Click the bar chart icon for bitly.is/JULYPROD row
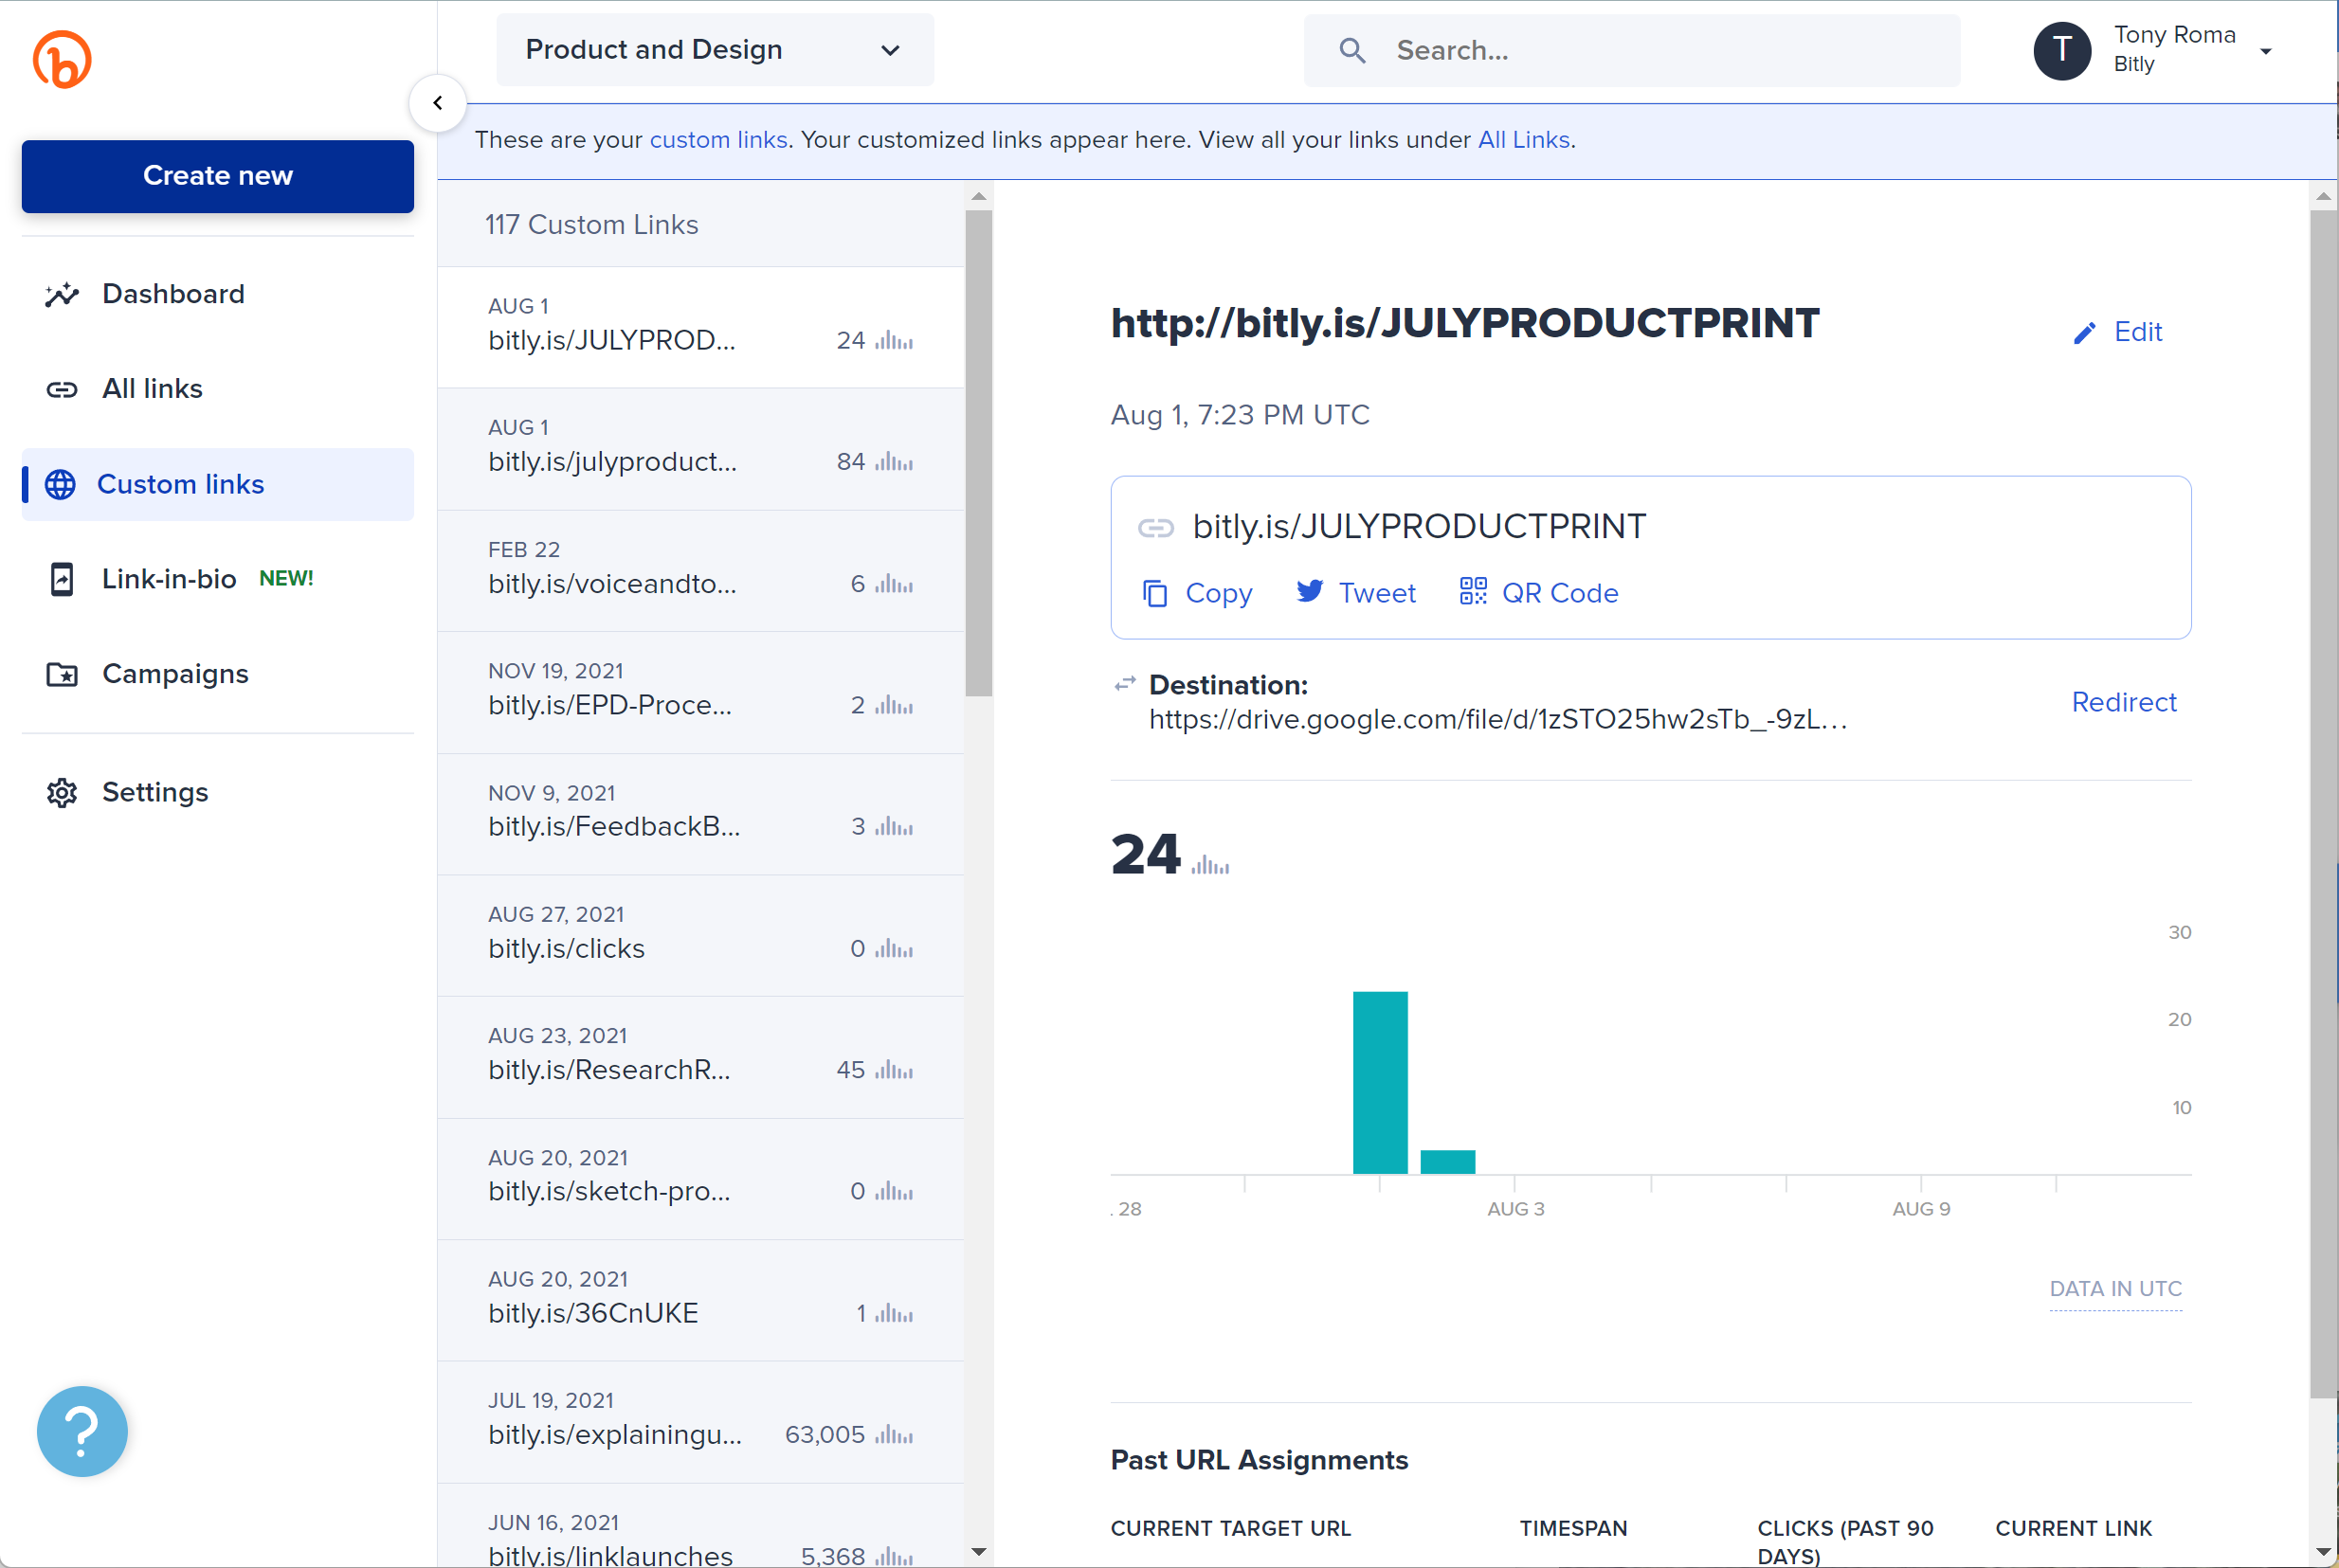This screenshot has height=1568, width=2339. click(894, 341)
